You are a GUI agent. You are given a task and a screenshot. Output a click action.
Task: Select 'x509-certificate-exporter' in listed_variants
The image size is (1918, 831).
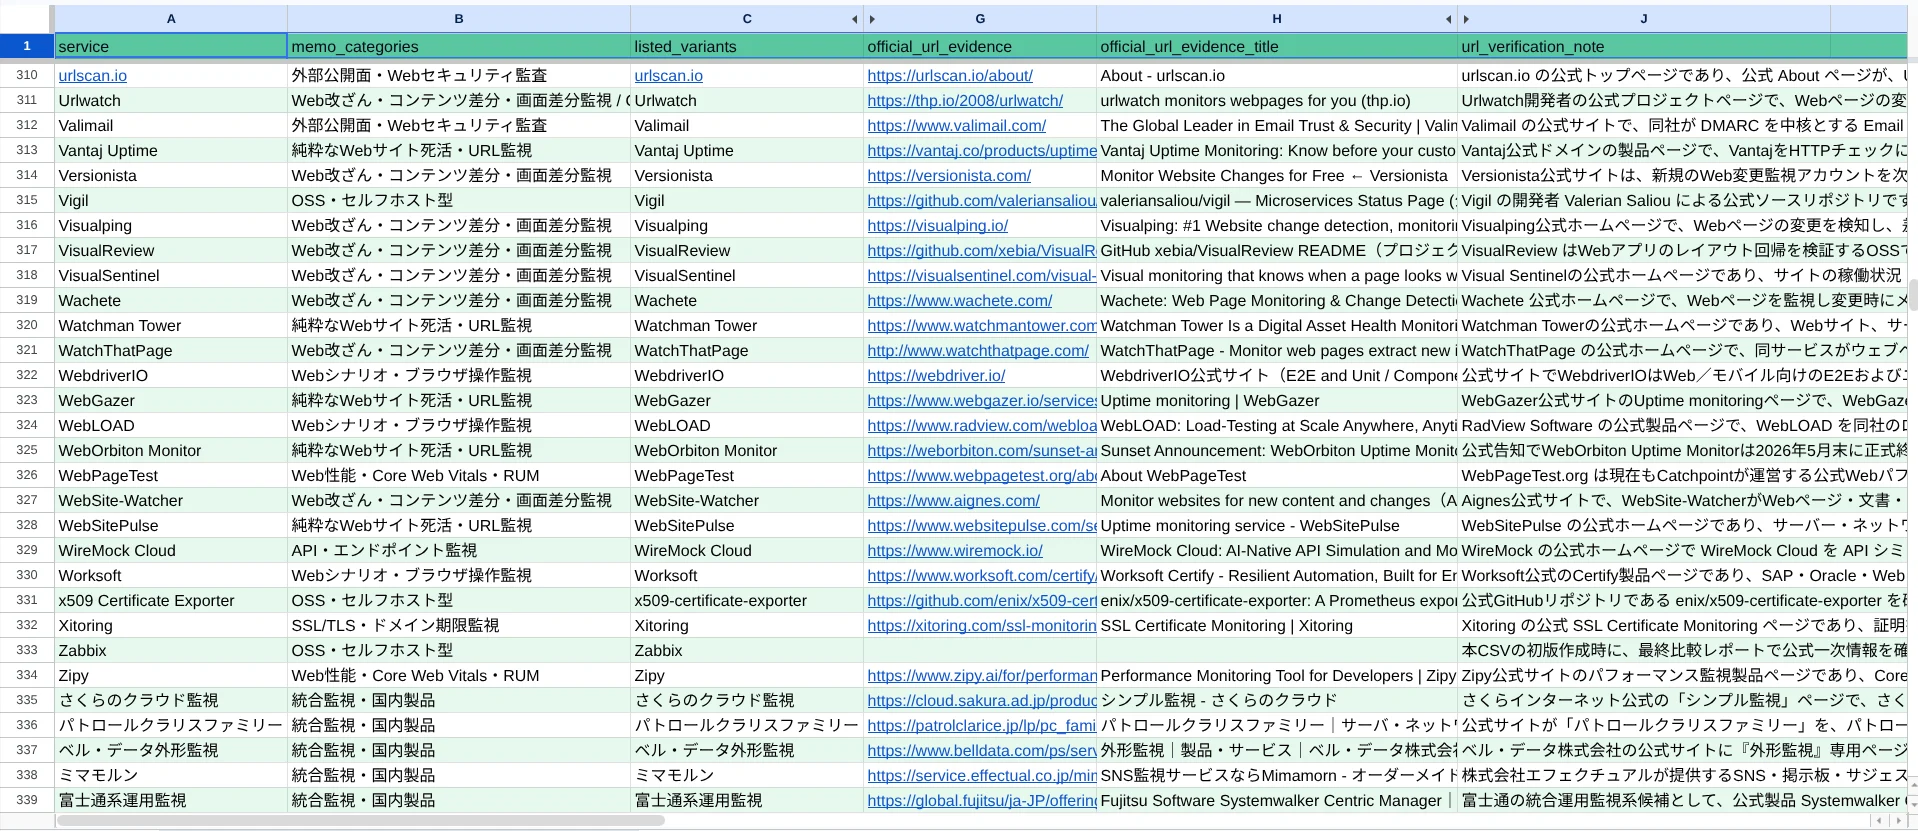[747, 600]
